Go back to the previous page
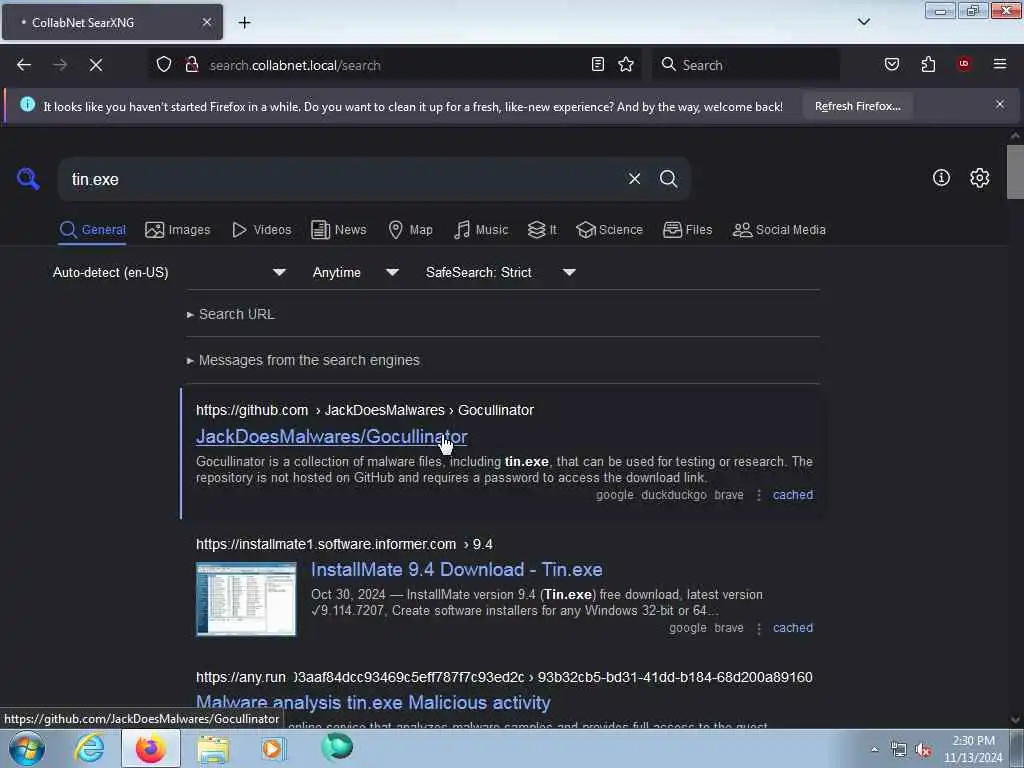1024x768 pixels. pyautogui.click(x=24, y=65)
